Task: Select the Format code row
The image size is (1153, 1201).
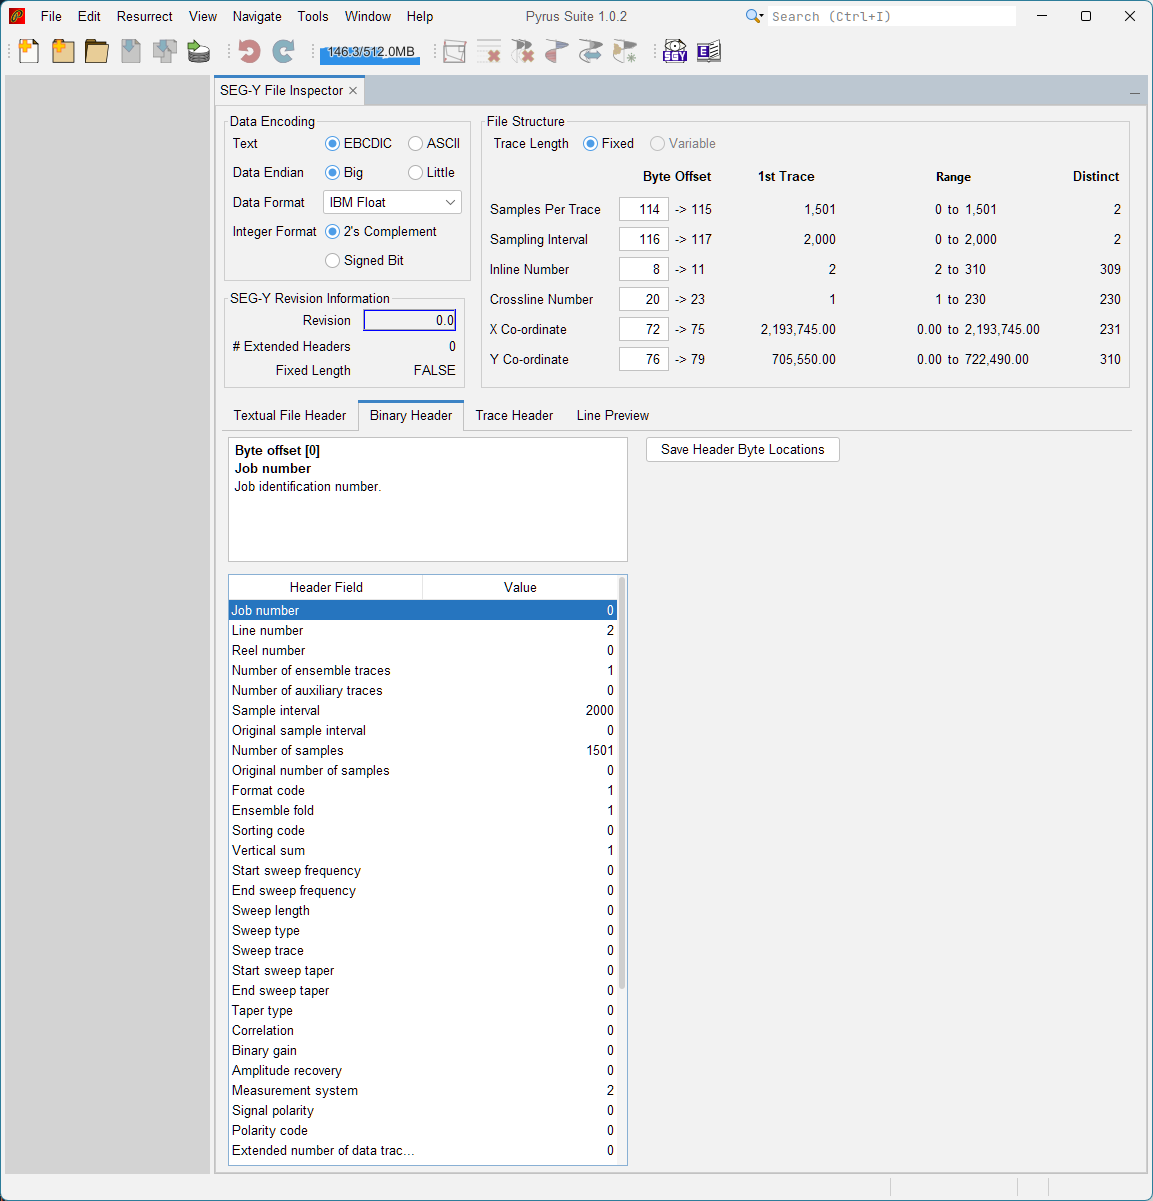Action: 423,790
